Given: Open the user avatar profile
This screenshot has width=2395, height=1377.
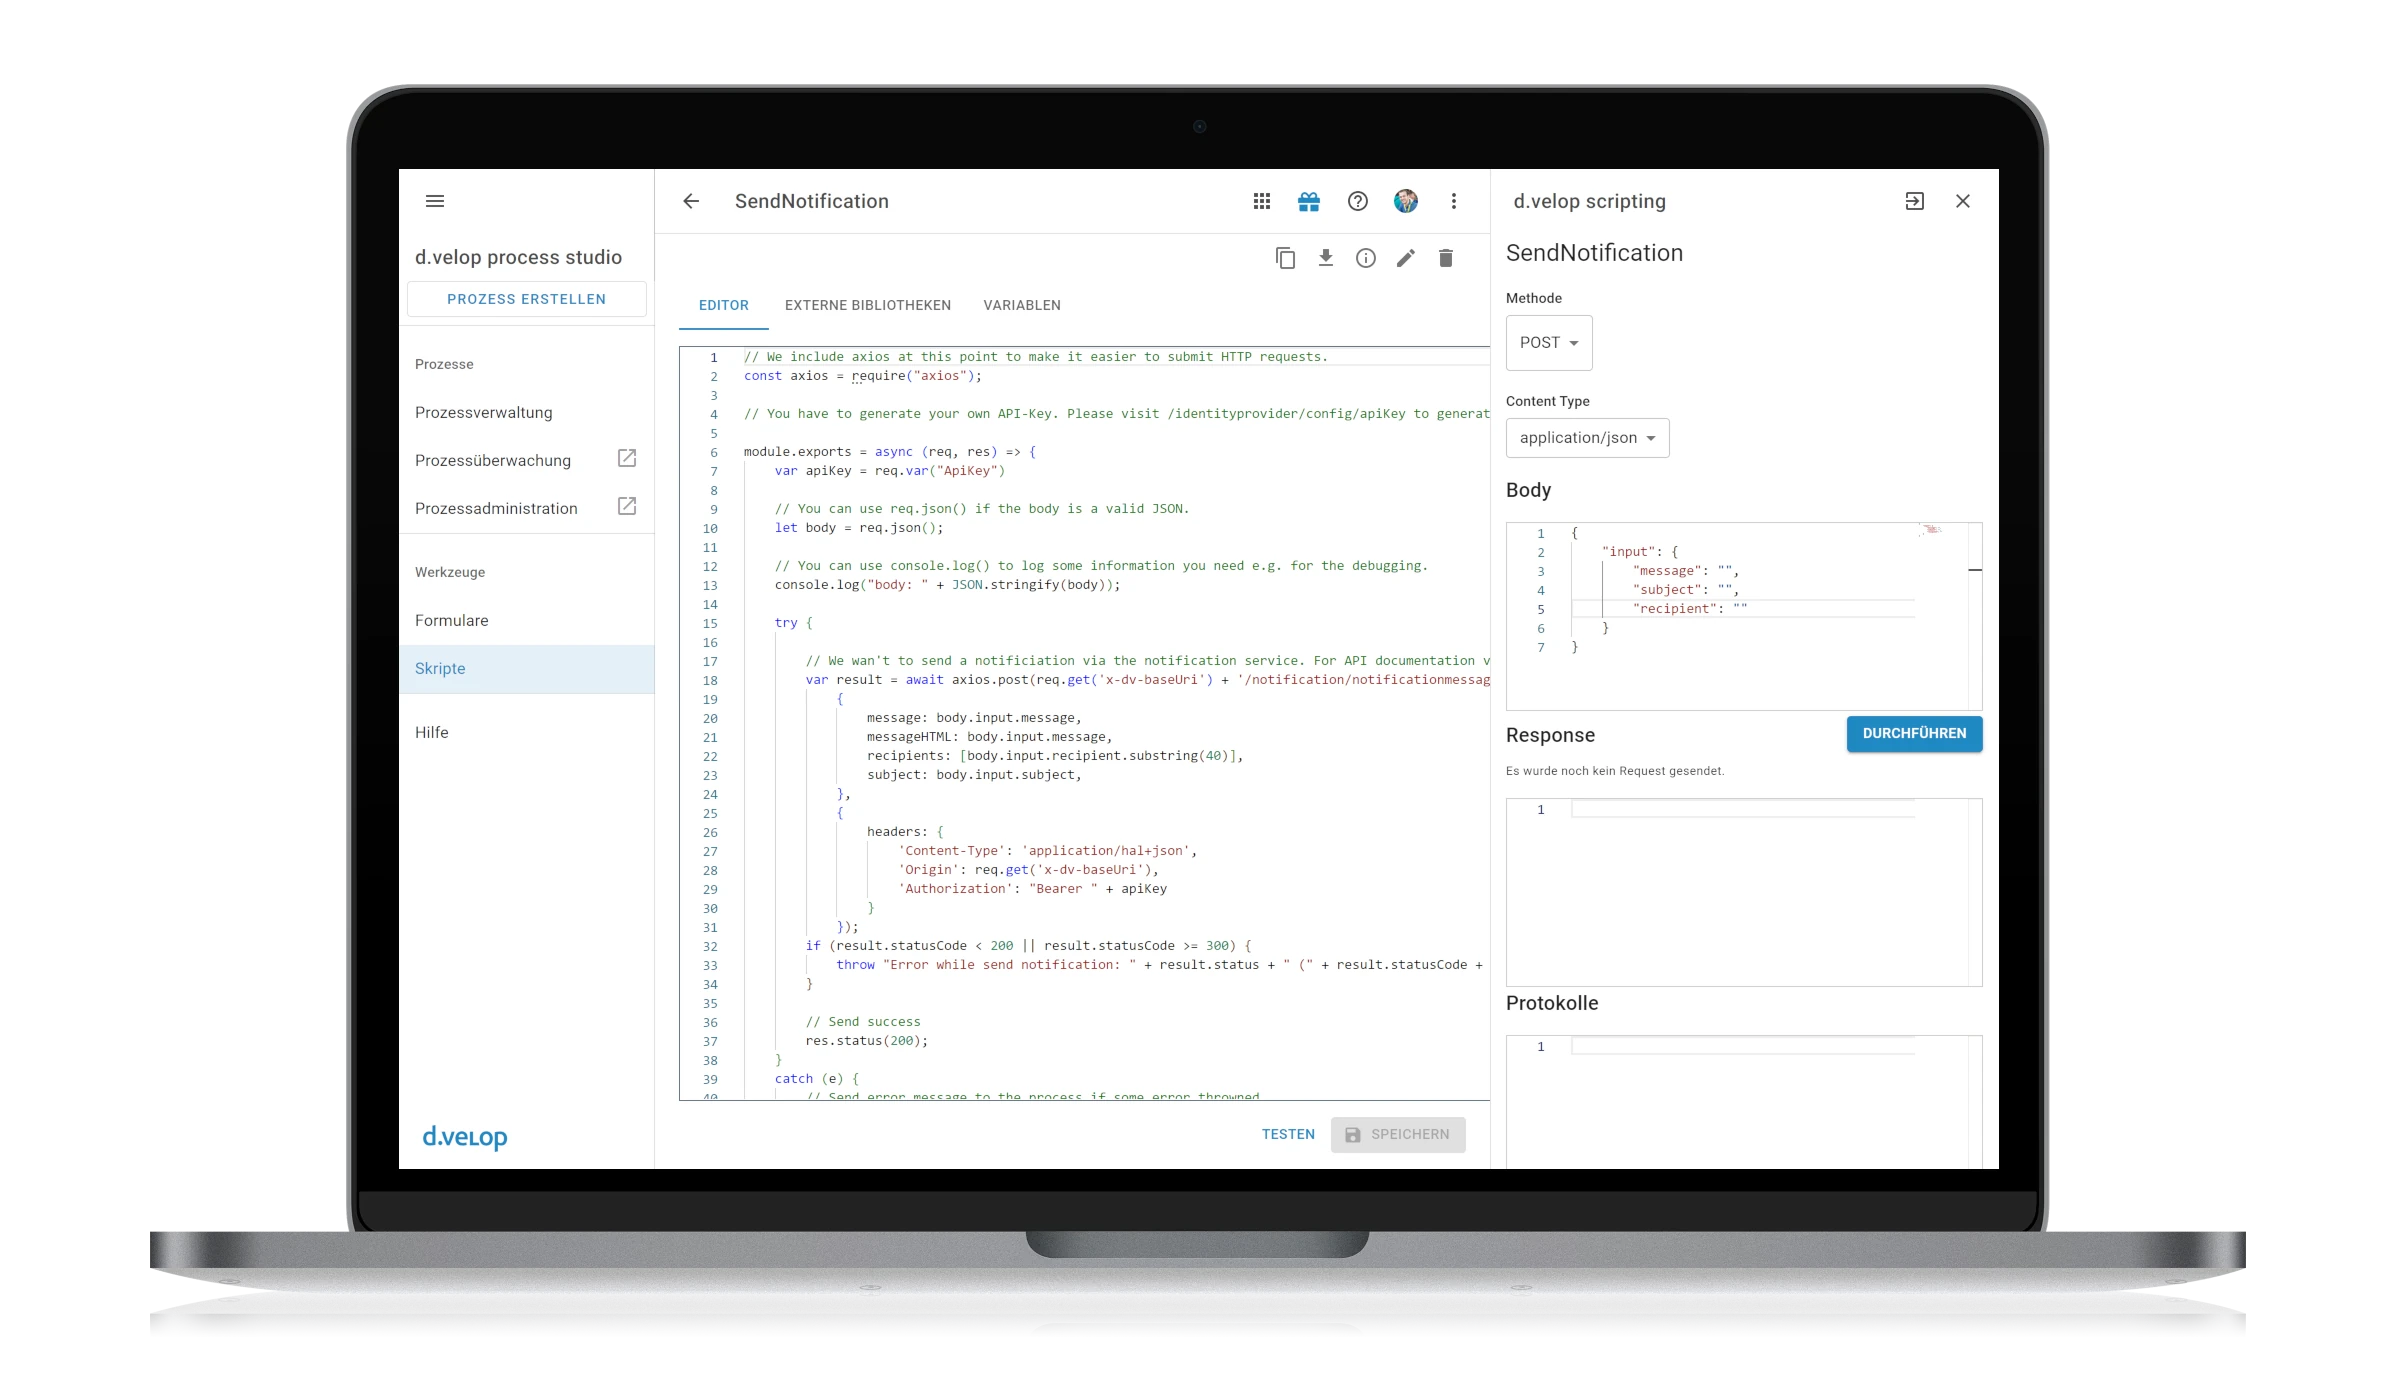Looking at the screenshot, I should (1405, 201).
